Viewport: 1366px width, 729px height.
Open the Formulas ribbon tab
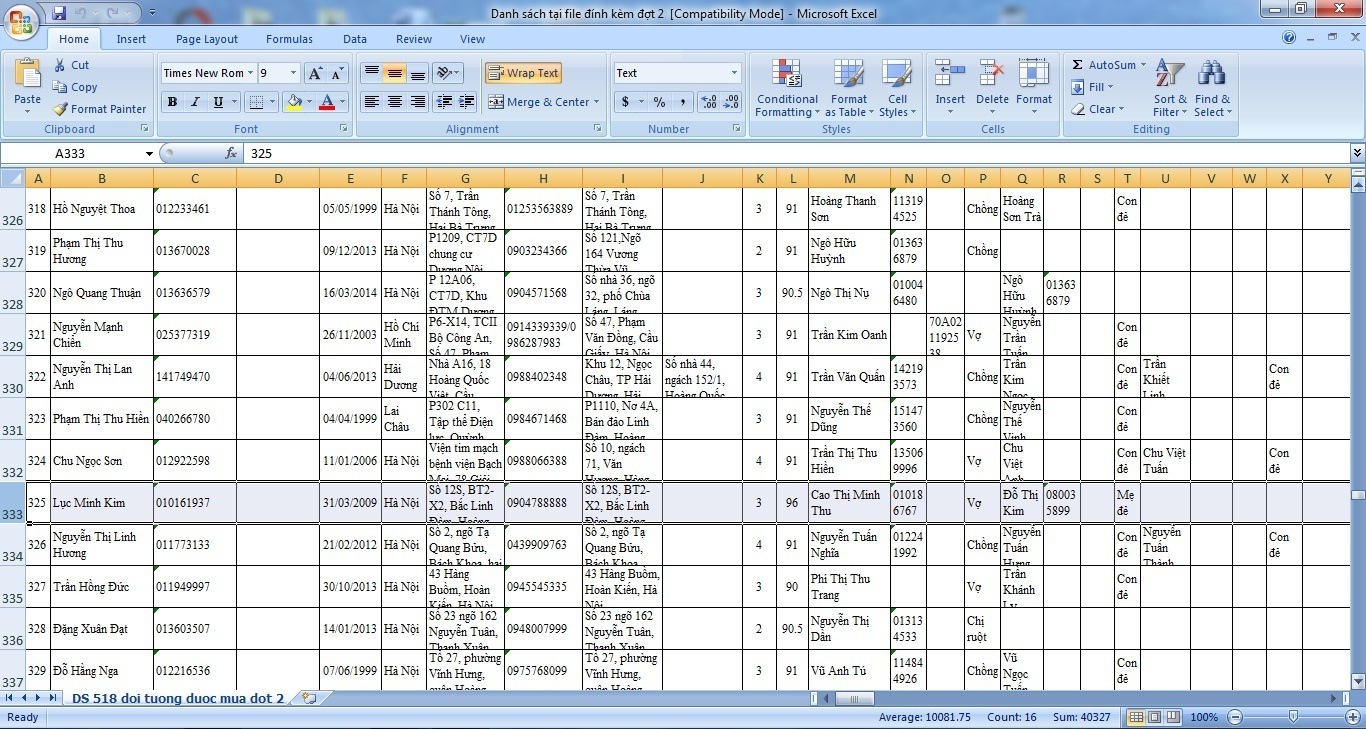289,39
